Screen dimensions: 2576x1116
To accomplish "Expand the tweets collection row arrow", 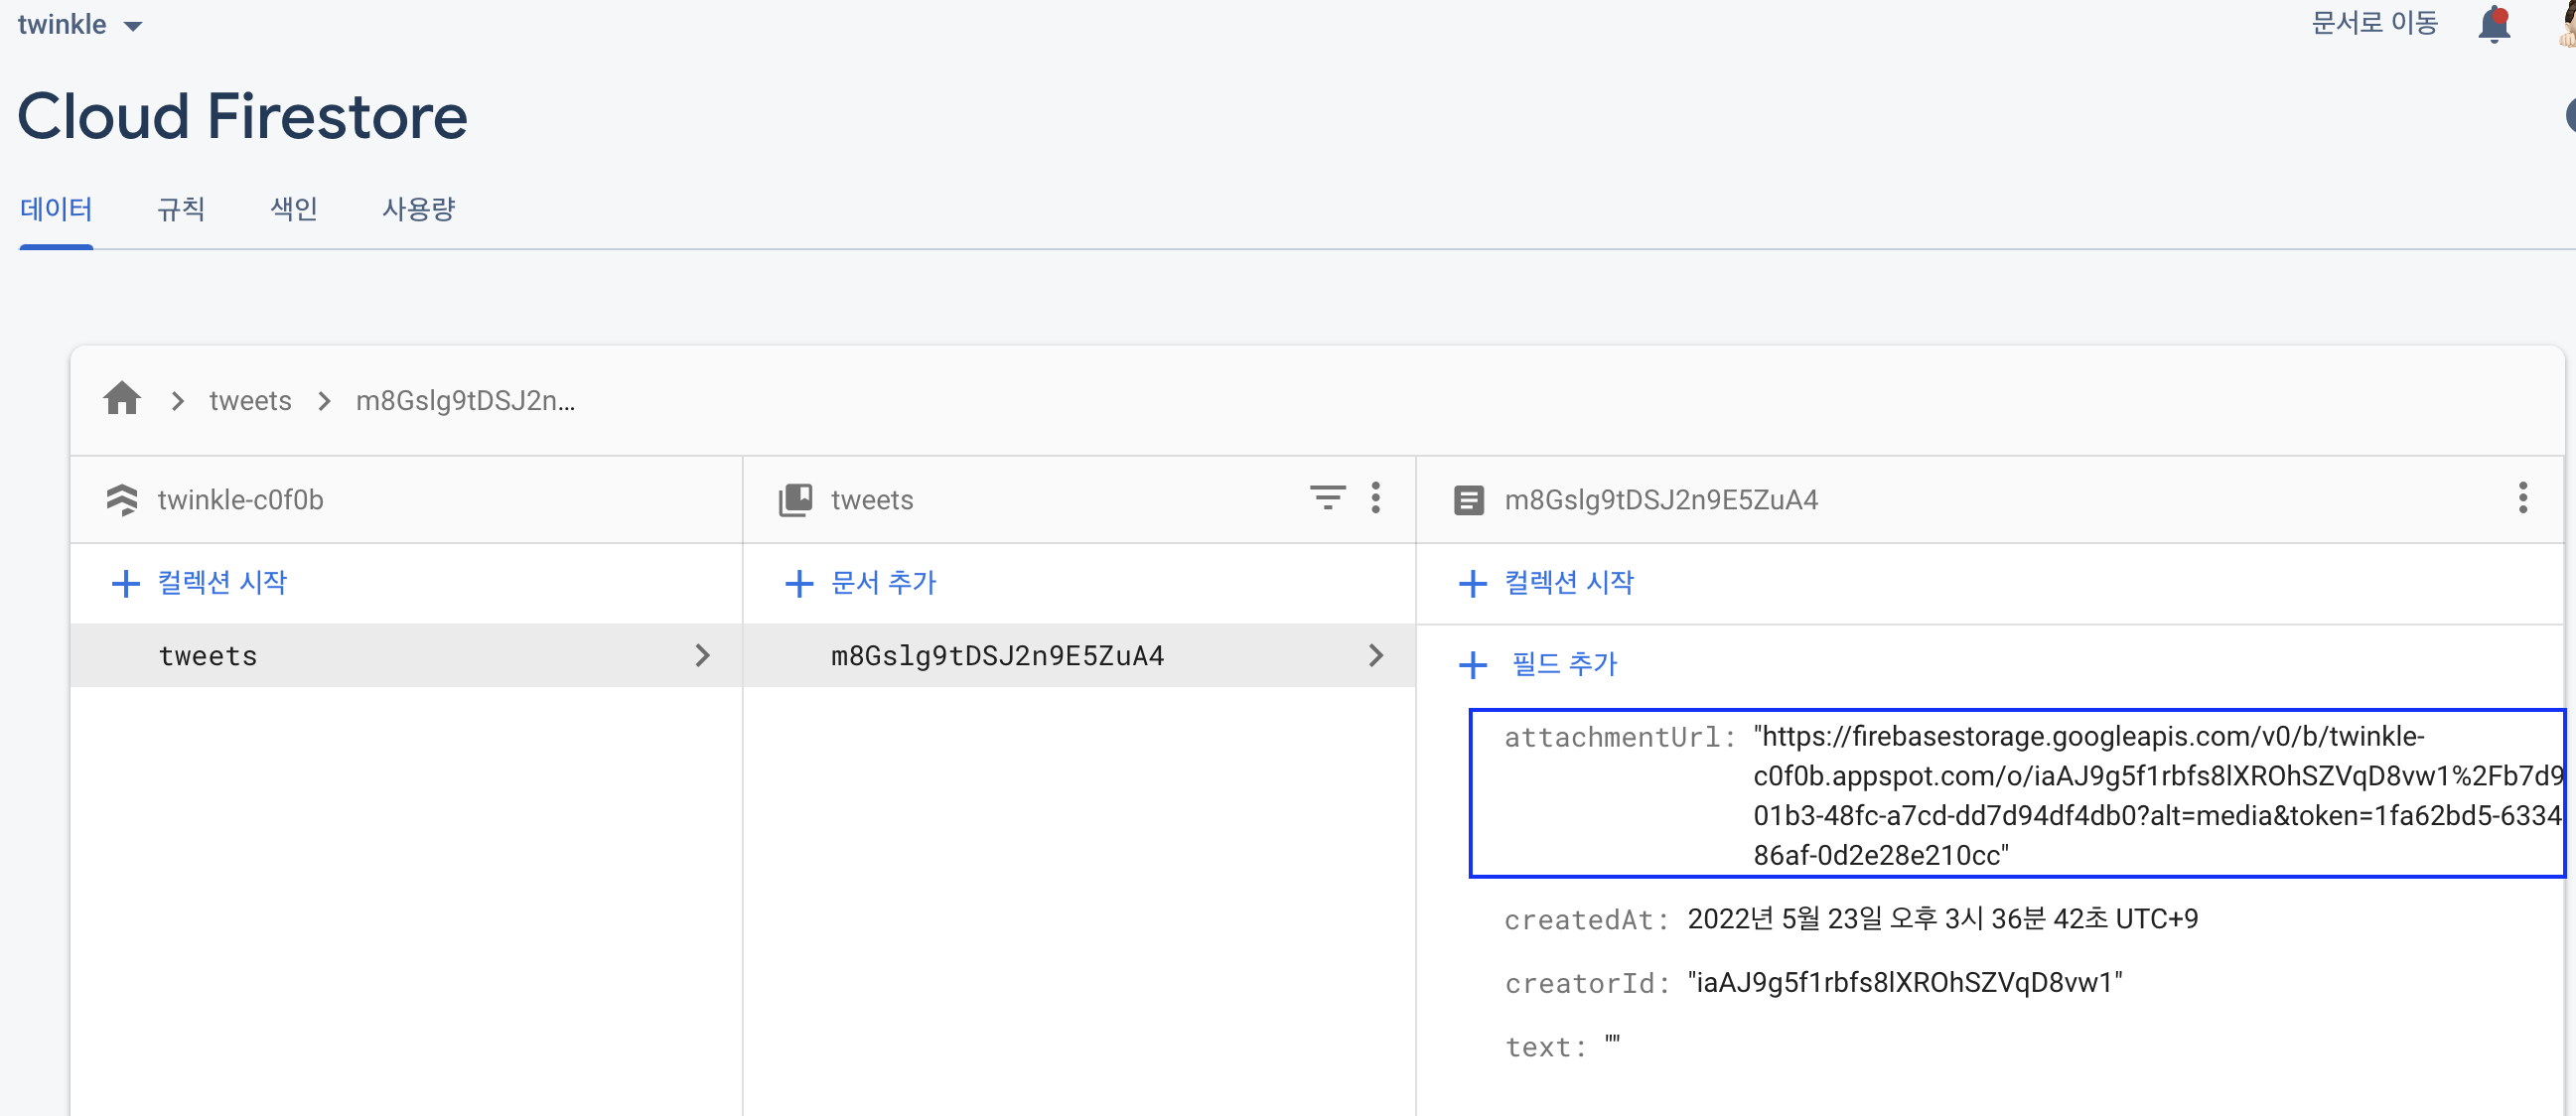I will (x=702, y=656).
